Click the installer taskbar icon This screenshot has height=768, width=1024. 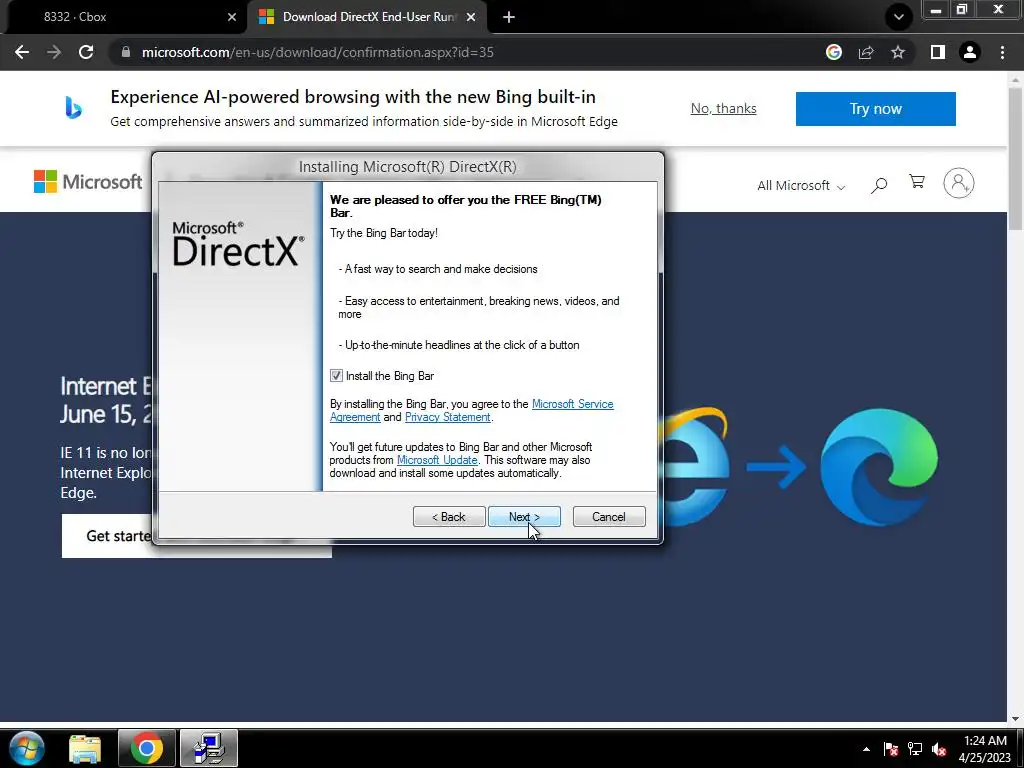[208, 748]
